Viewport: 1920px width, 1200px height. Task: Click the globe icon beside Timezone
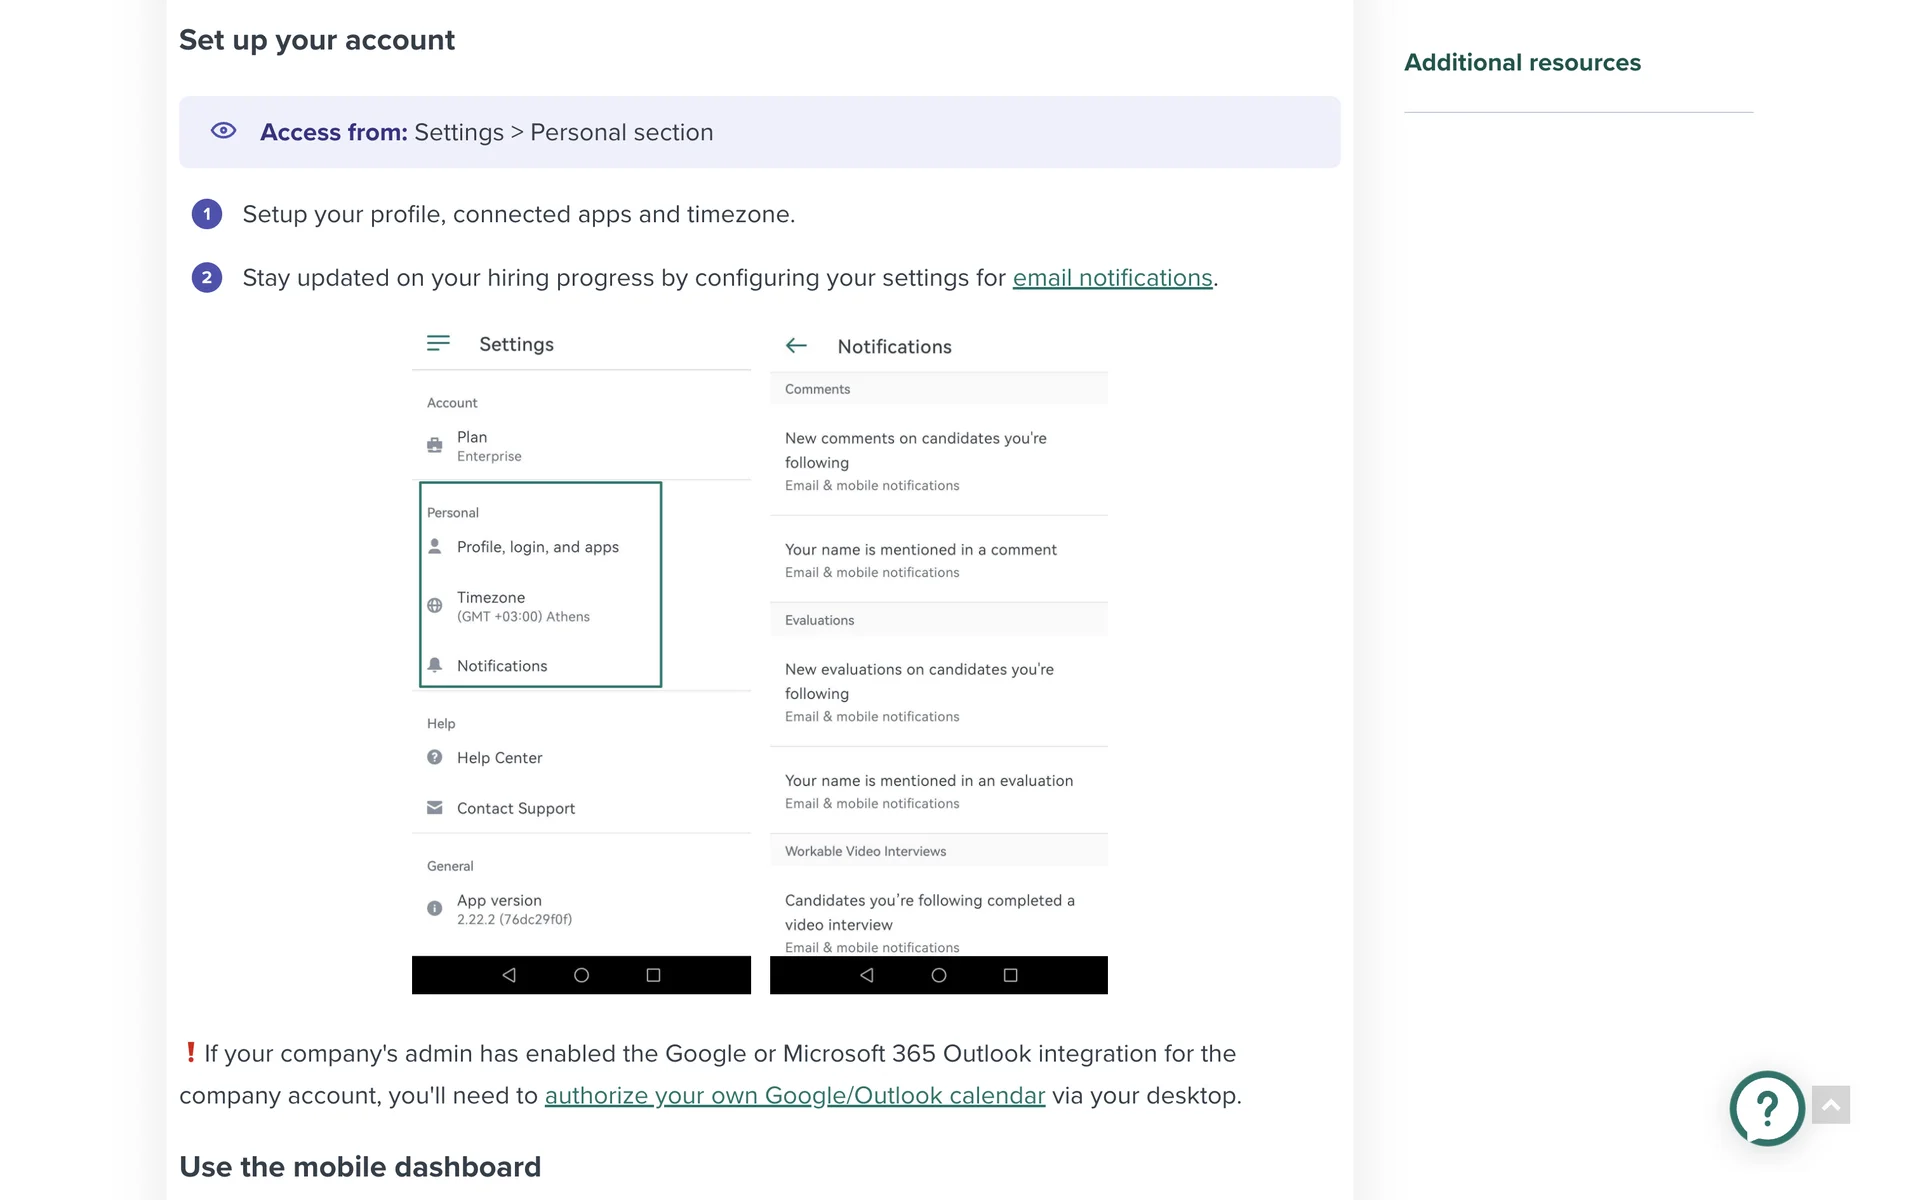435,605
